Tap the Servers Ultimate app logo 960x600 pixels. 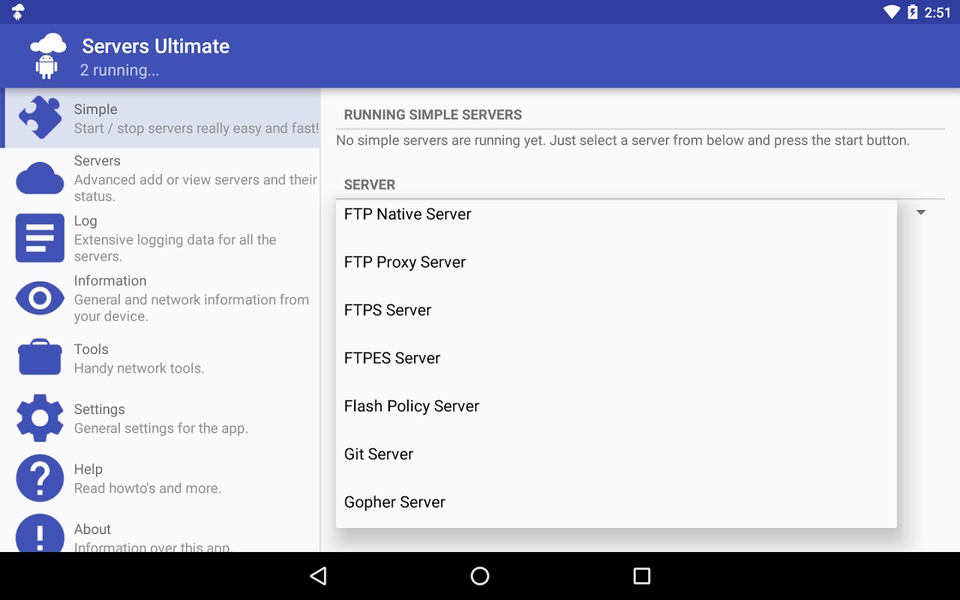[47, 56]
